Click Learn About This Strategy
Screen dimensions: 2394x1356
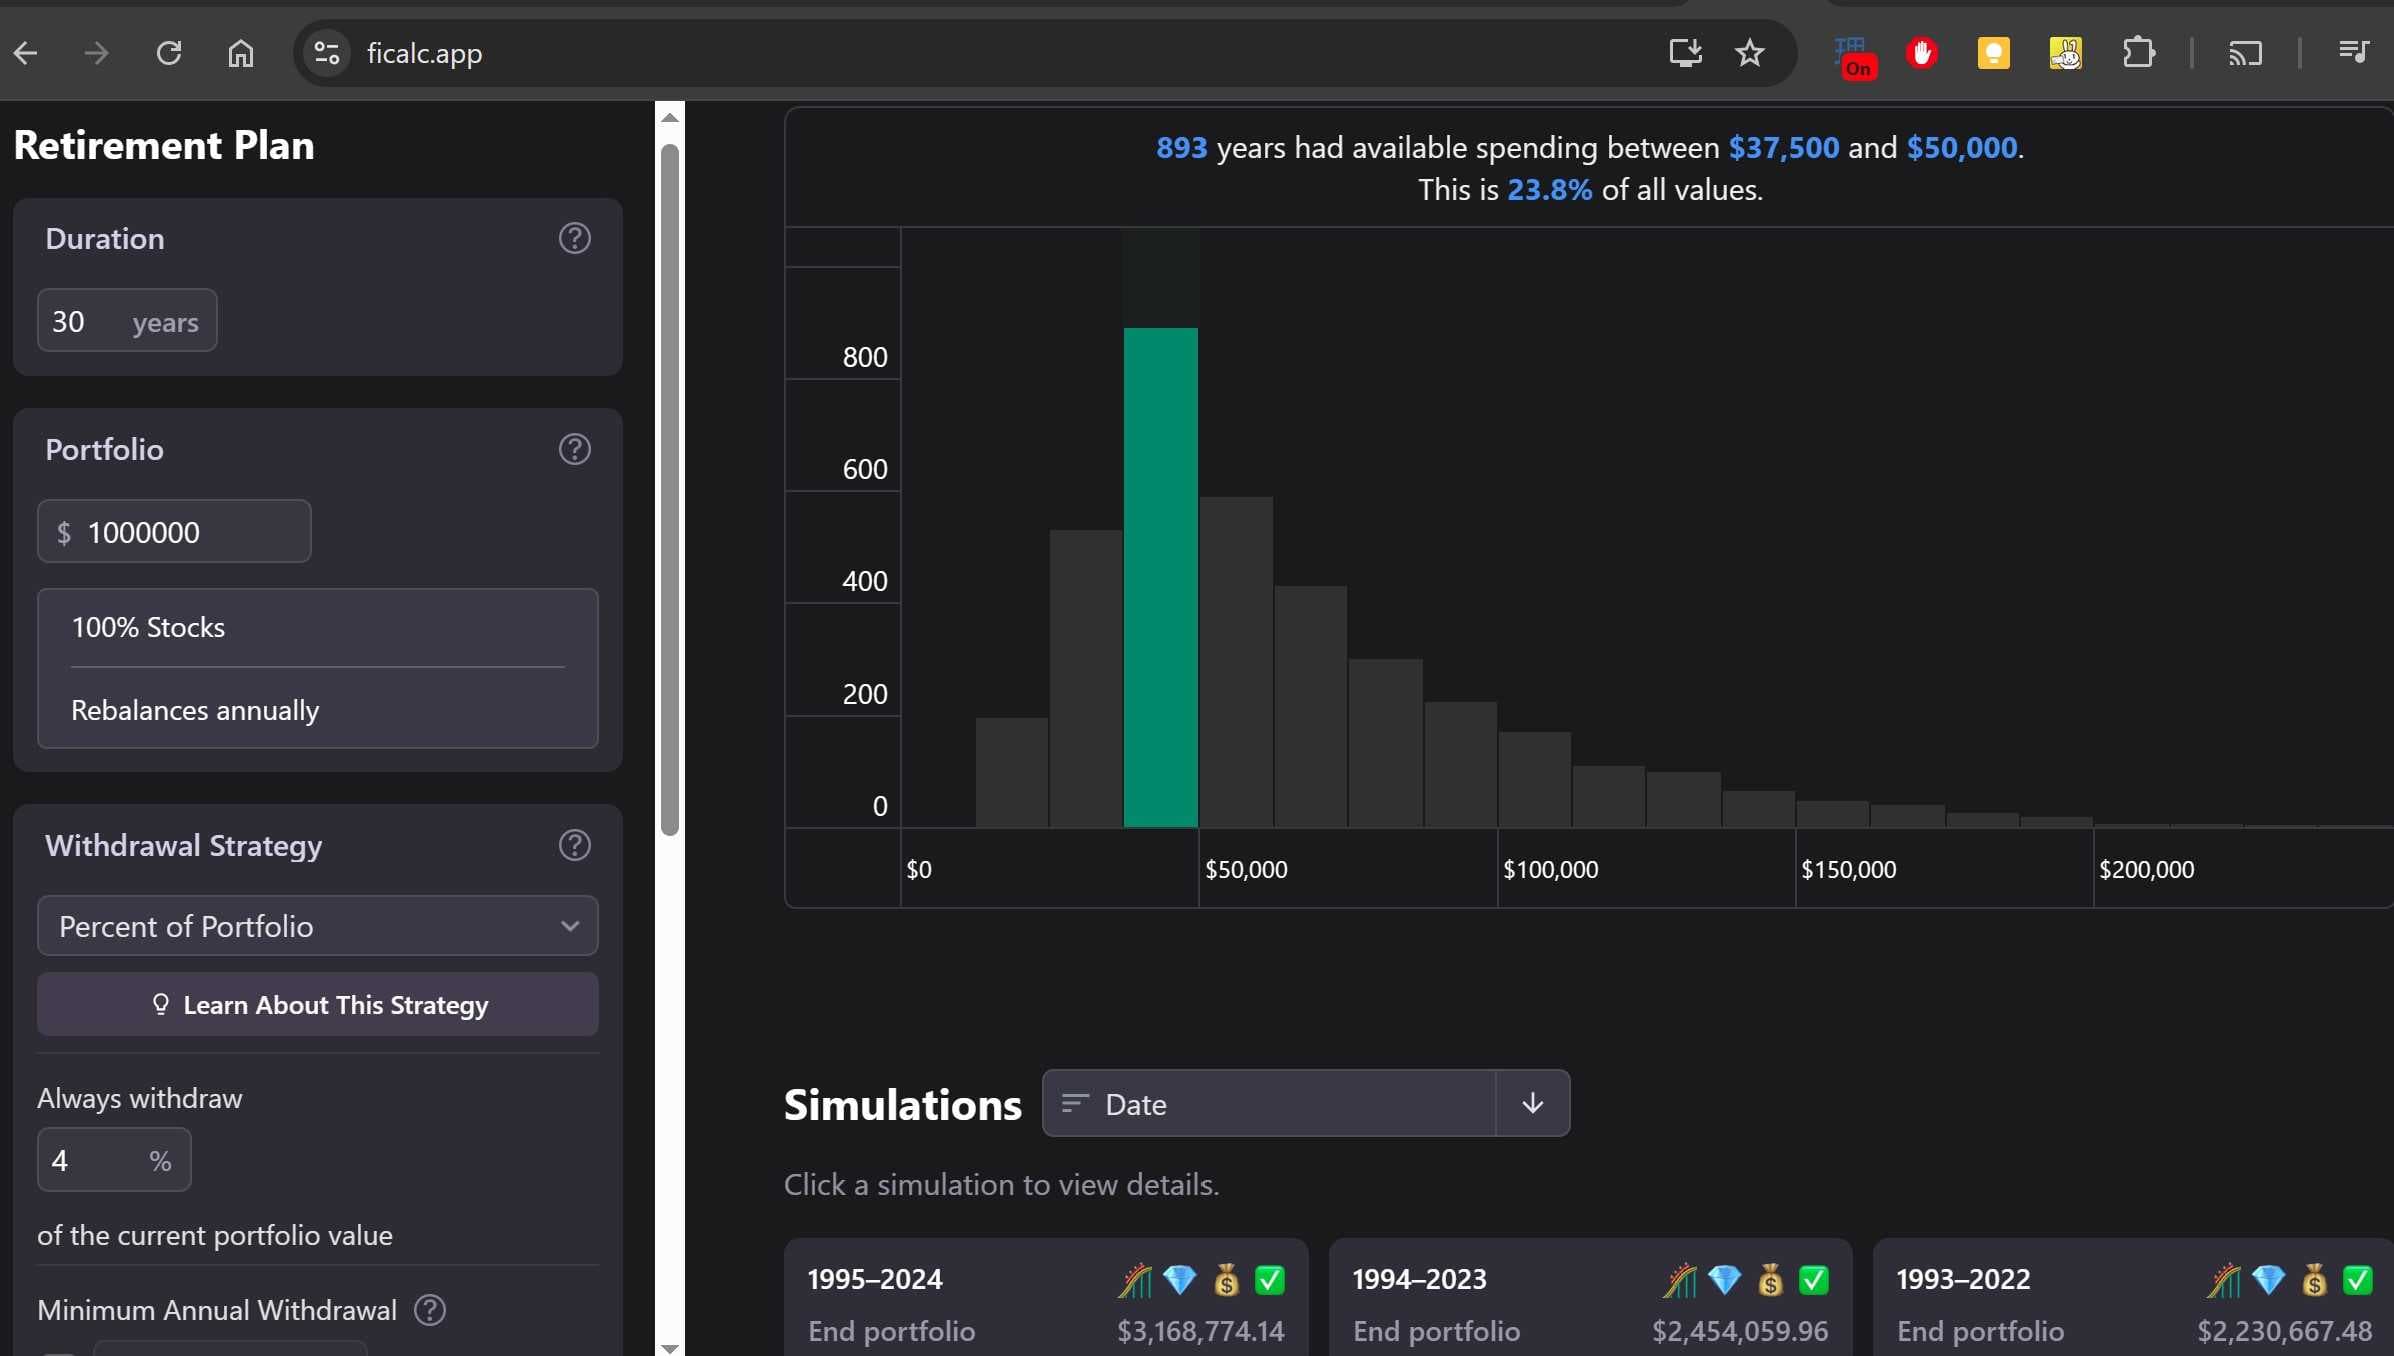tap(318, 1005)
